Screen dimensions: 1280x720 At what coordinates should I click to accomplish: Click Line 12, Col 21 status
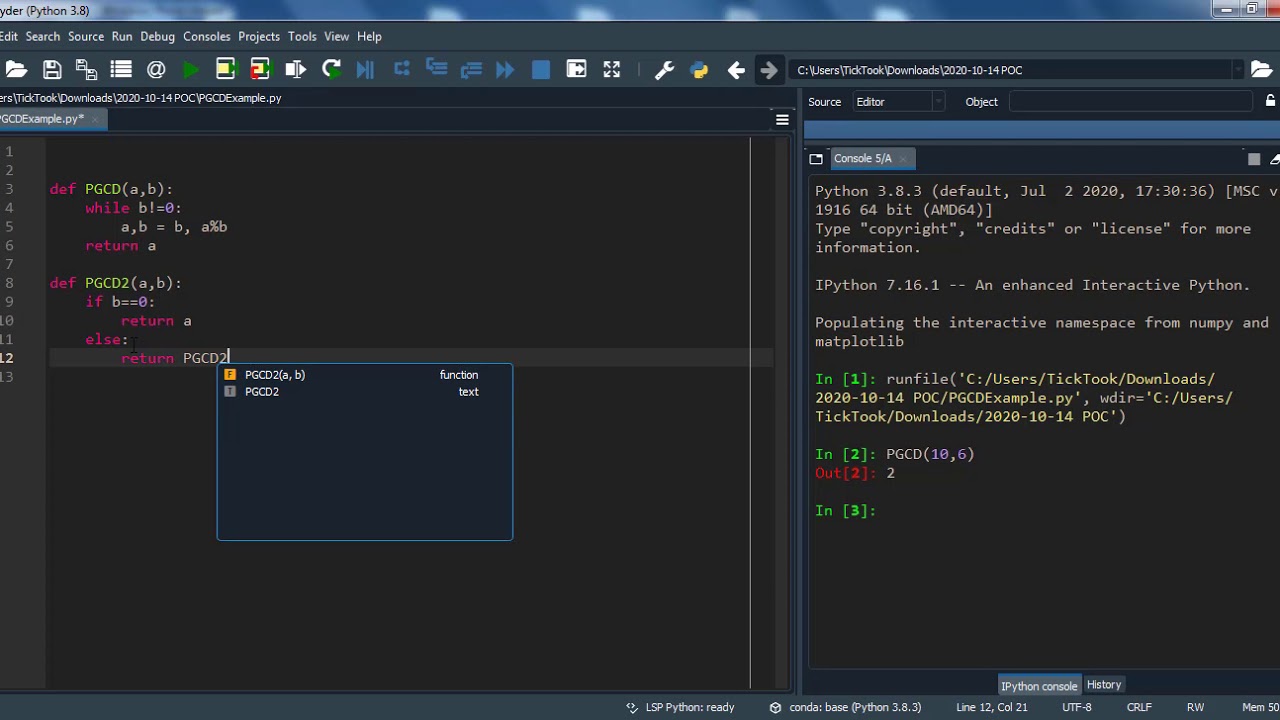991,707
